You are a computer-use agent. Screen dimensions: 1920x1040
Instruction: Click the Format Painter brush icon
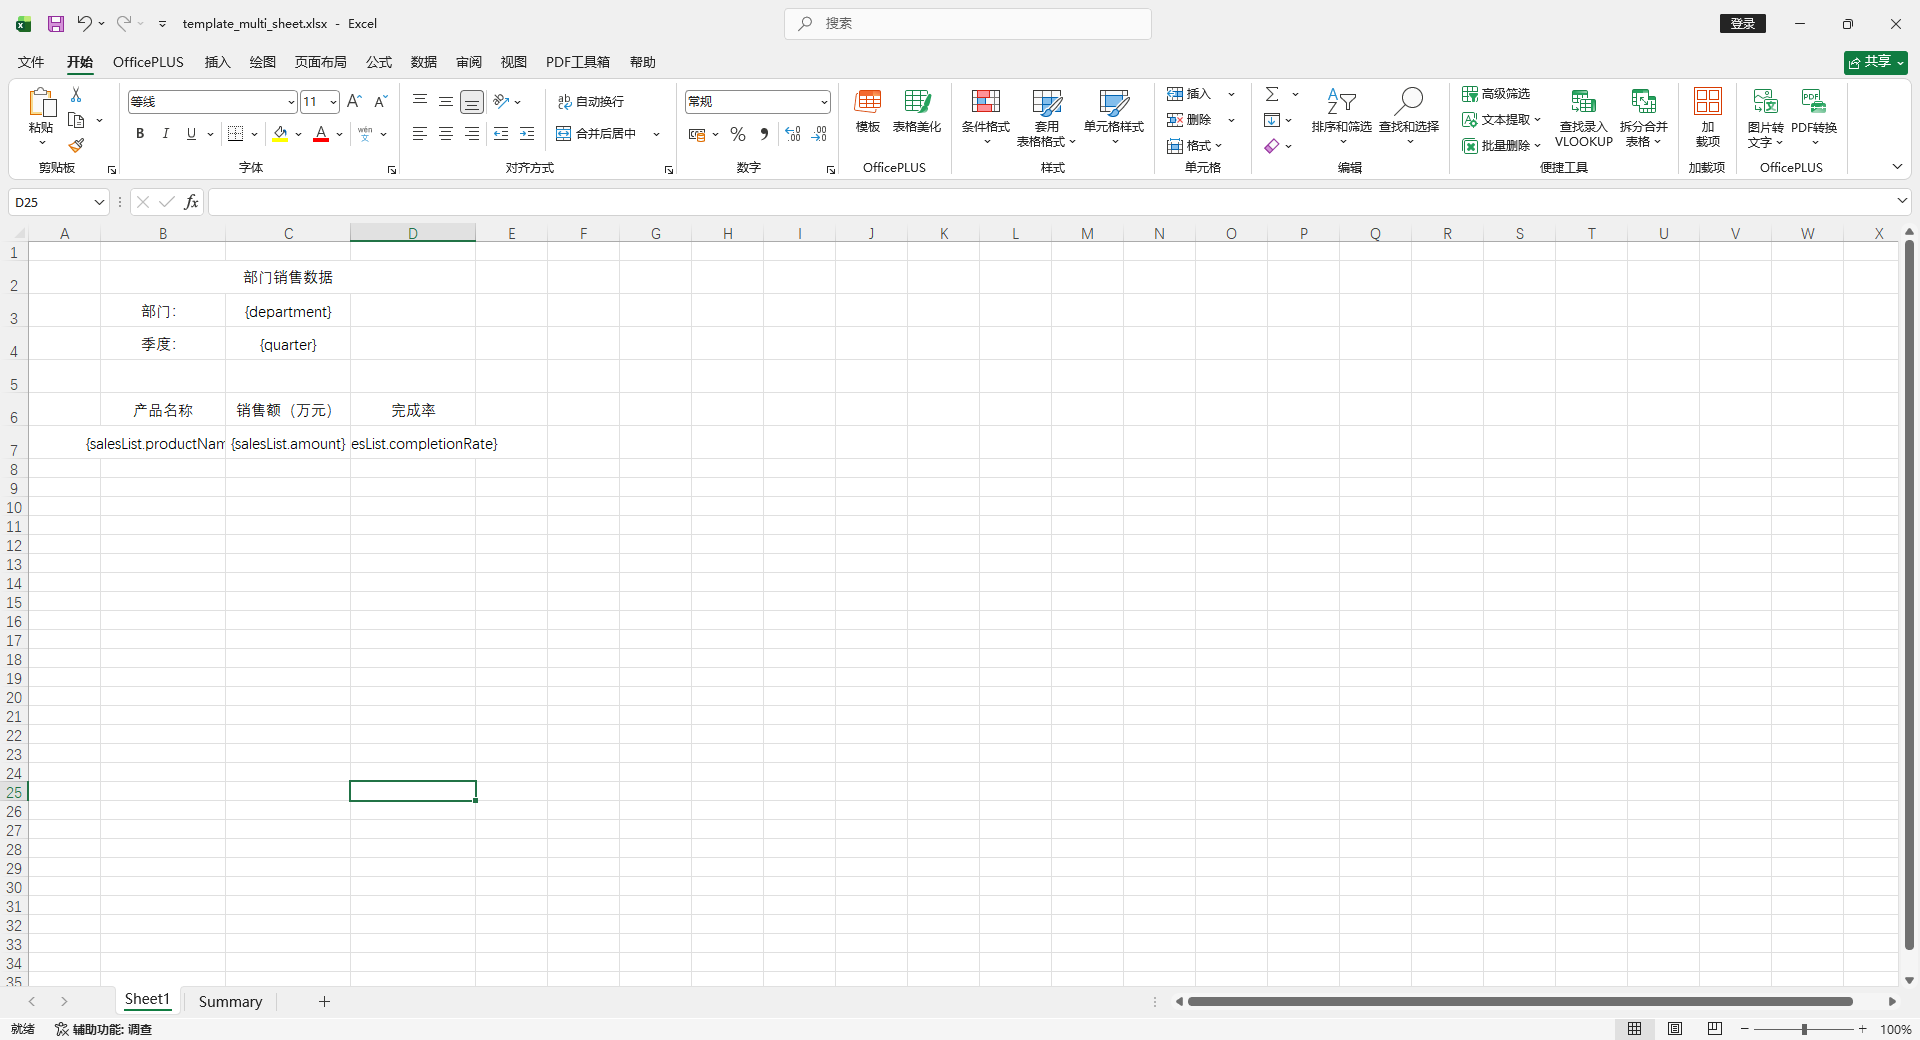pos(76,146)
